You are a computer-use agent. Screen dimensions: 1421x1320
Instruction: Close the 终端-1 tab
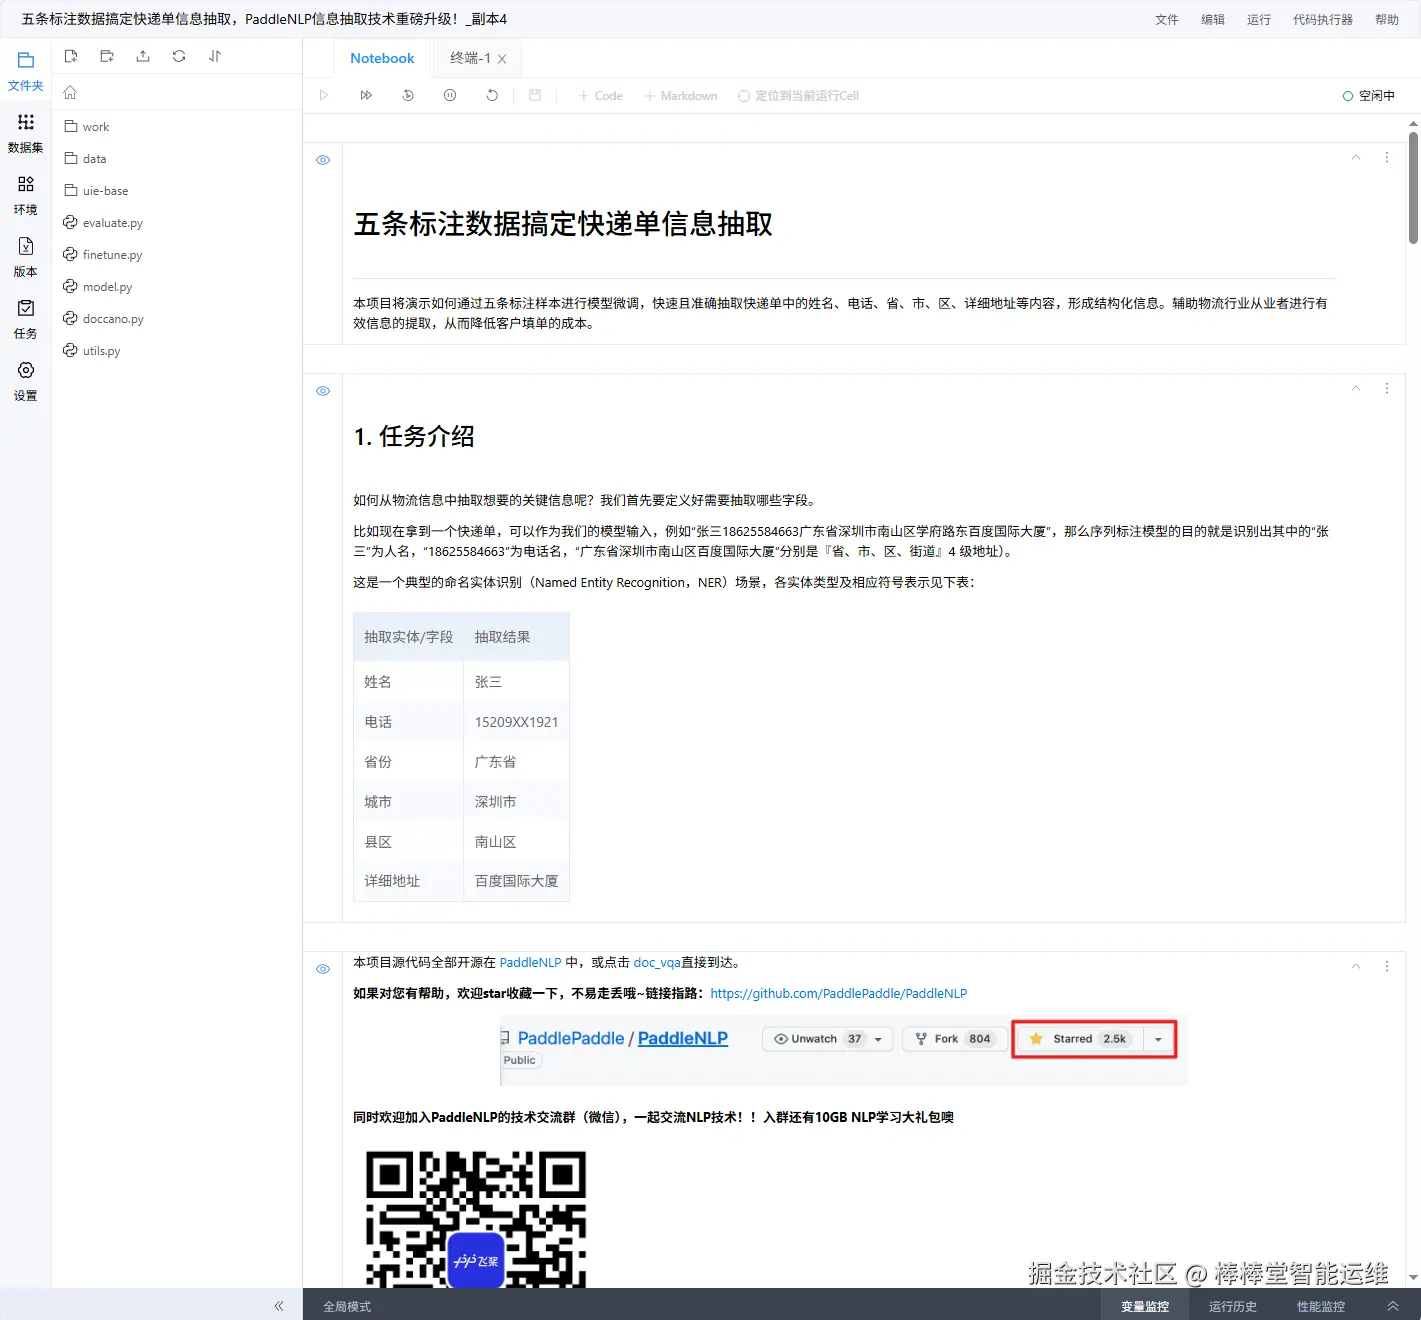(x=502, y=59)
